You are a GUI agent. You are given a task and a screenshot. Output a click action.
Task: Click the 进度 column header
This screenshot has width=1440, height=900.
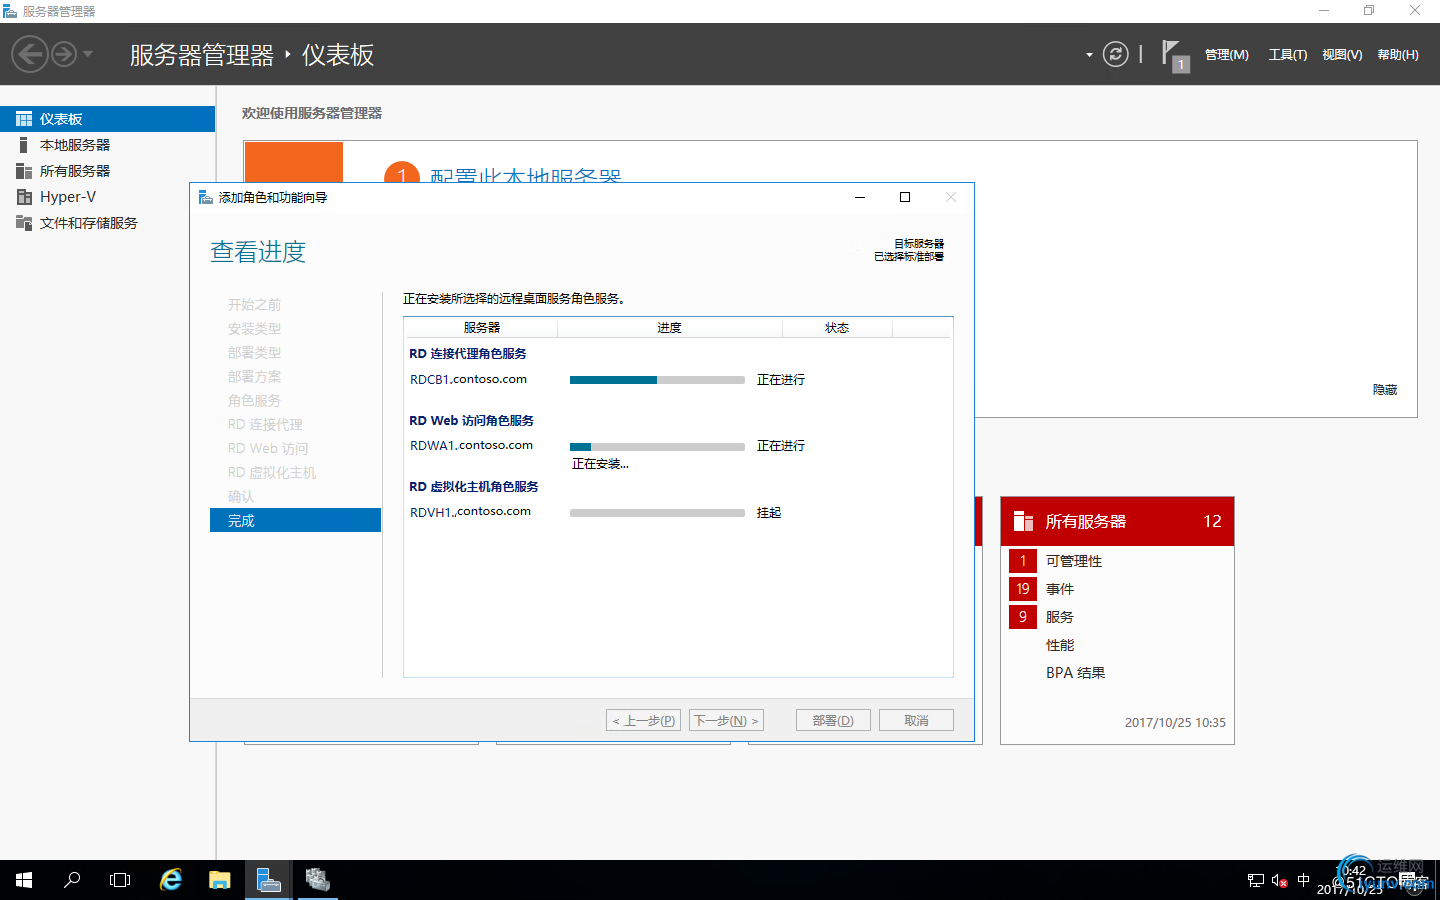tap(669, 328)
